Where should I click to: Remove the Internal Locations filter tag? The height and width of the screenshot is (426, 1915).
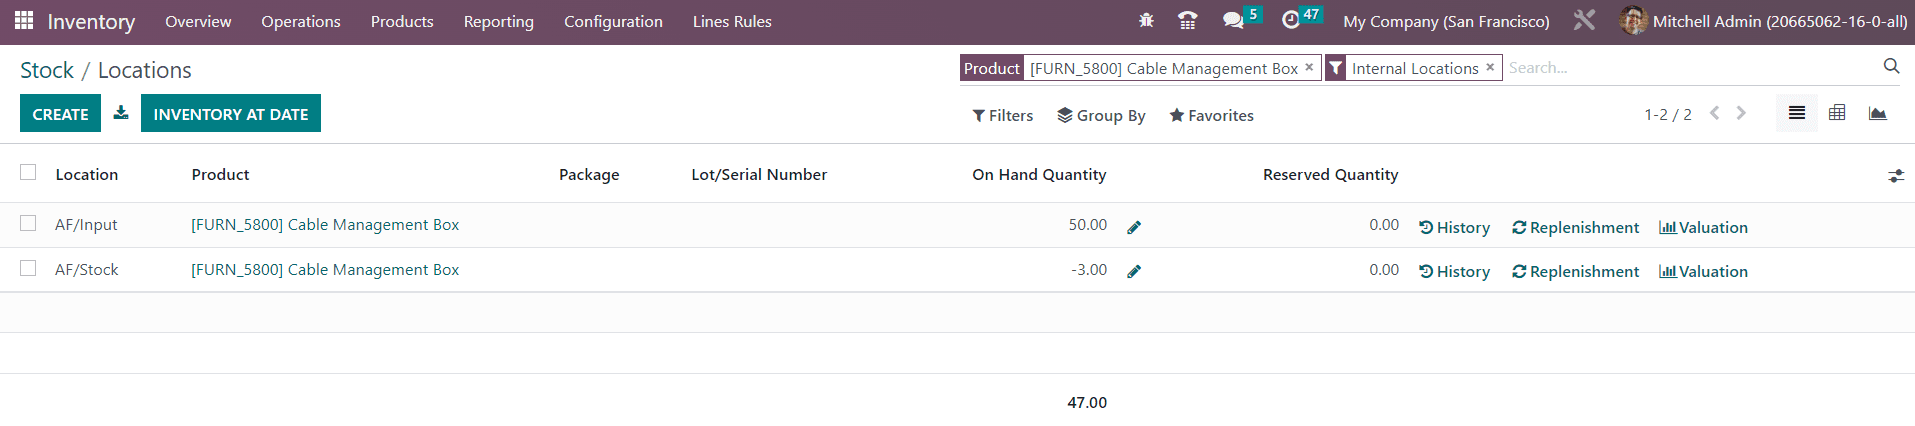1490,67
